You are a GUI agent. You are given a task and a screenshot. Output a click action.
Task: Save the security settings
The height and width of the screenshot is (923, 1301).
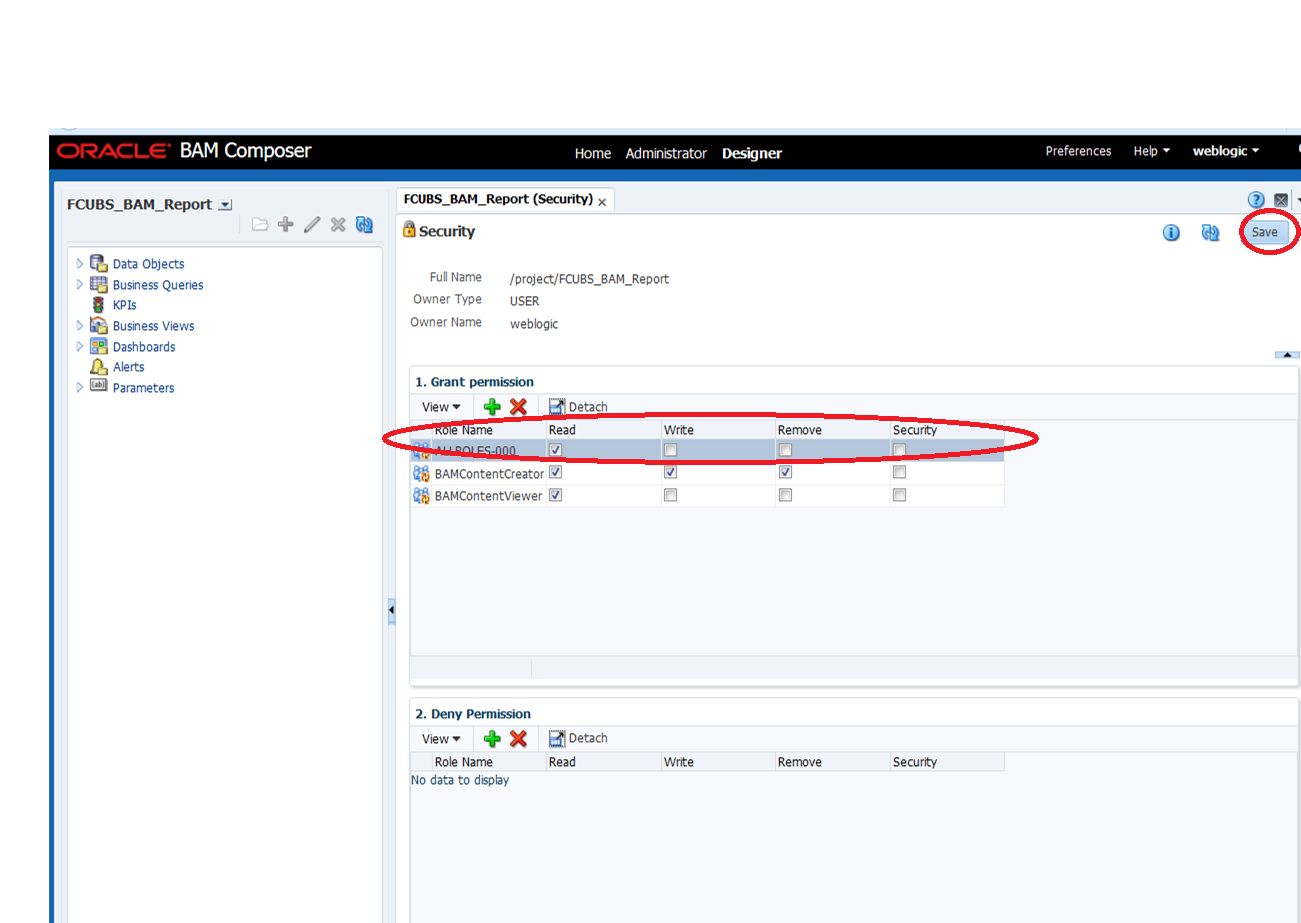[x=1265, y=232]
